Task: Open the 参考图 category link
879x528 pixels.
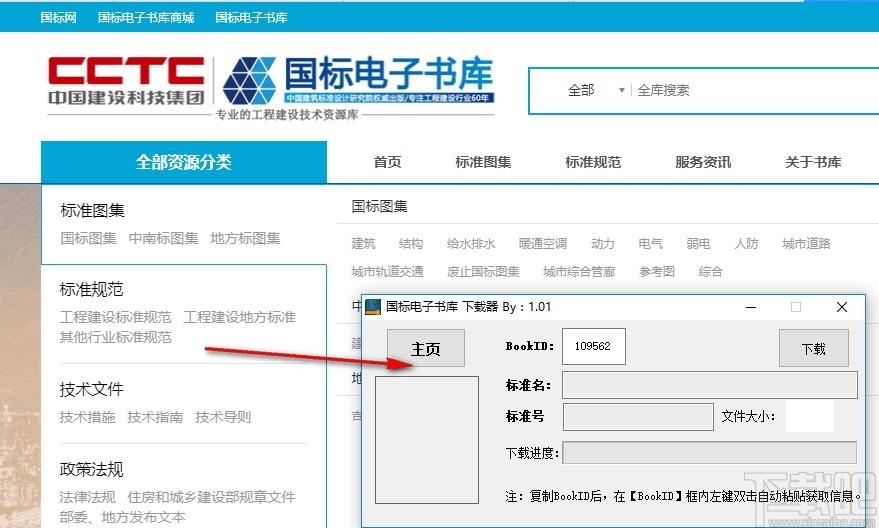Action: point(657,272)
